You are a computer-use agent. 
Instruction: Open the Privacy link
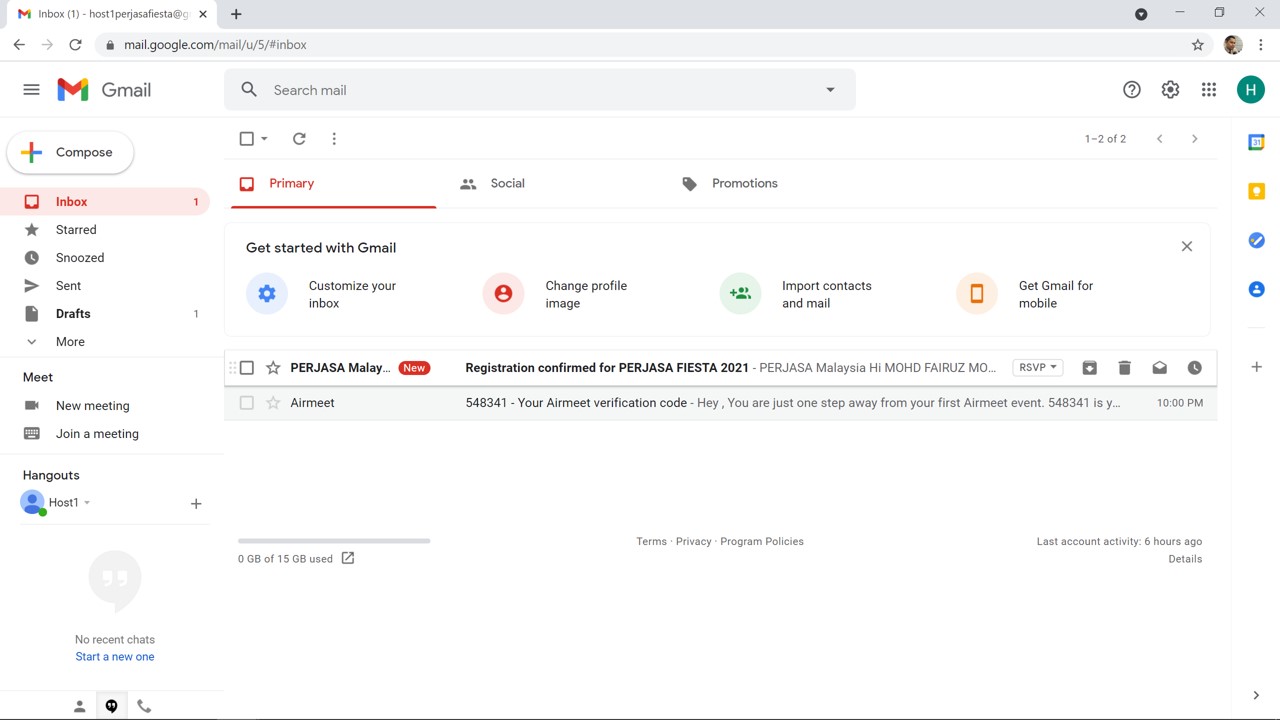(694, 541)
